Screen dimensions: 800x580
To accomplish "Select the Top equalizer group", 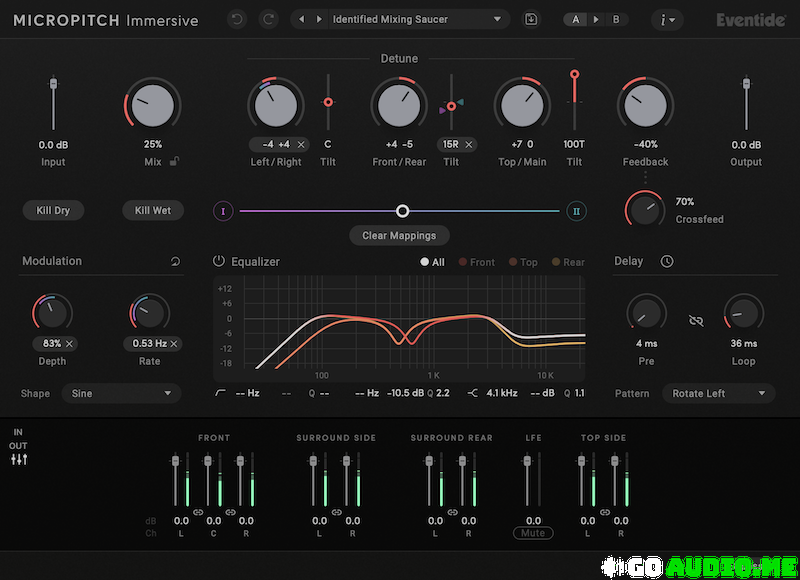I will point(523,262).
